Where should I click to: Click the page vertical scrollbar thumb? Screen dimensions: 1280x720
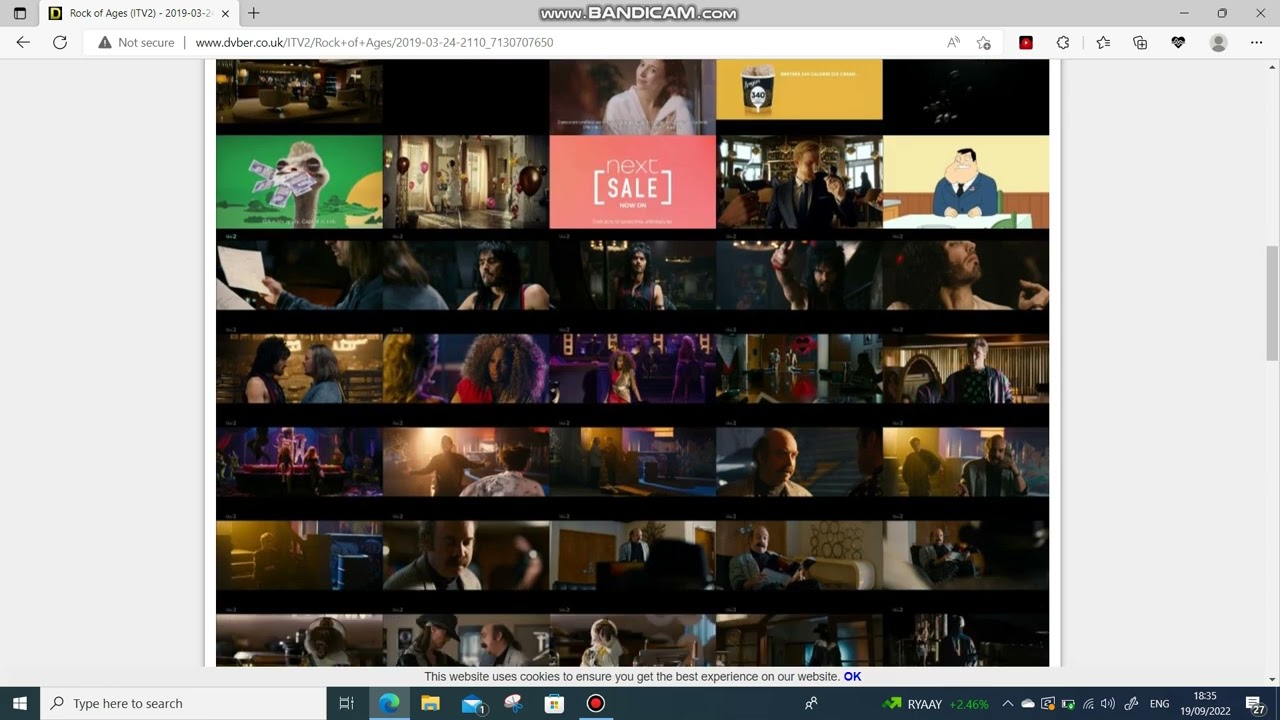1272,303
